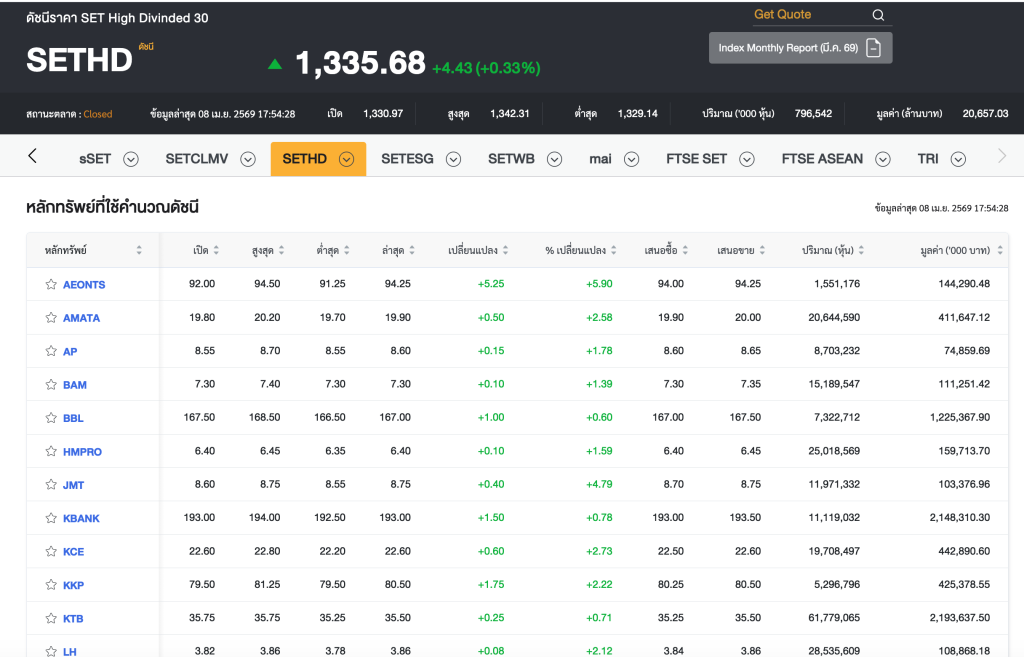Screen dimensions: 1024x657
Task: Go to previous index tabs with left arrow
Action: click(32, 155)
